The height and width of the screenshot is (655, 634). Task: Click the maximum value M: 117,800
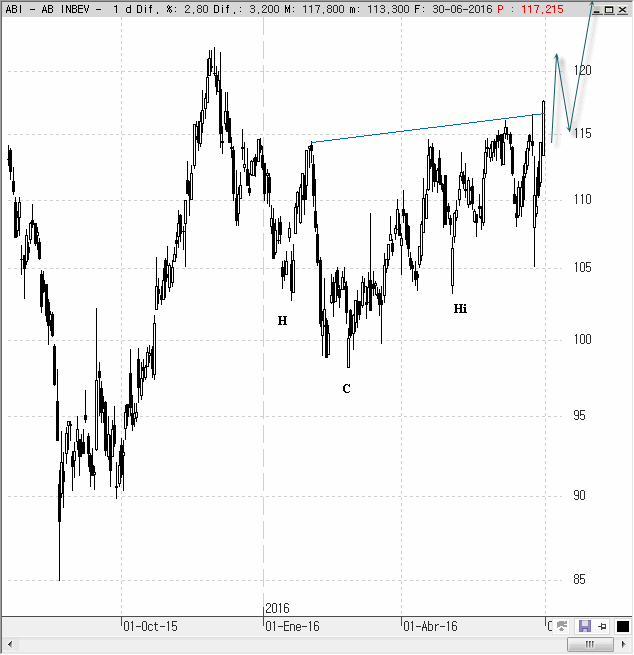pyautogui.click(x=314, y=9)
